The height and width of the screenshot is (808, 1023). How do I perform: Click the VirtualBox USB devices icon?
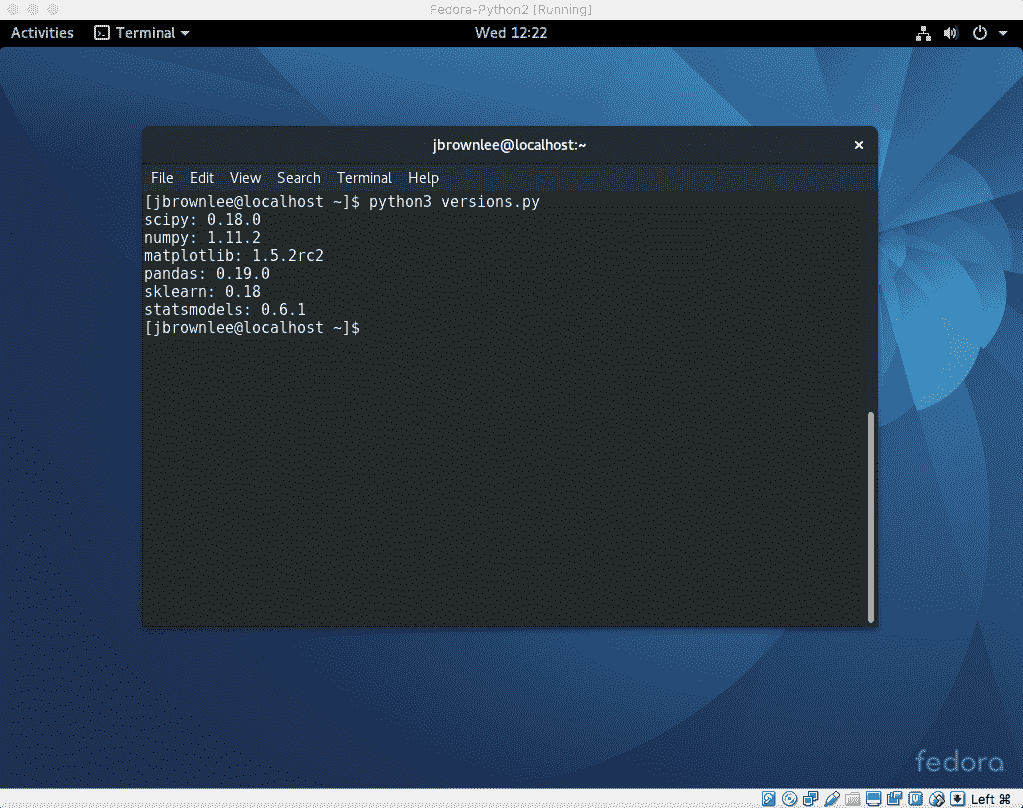click(832, 799)
